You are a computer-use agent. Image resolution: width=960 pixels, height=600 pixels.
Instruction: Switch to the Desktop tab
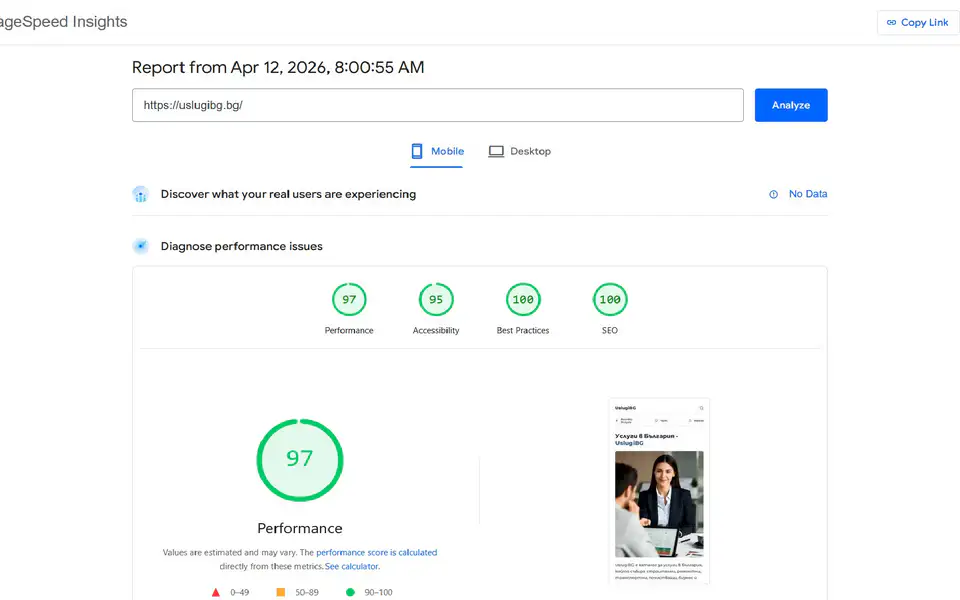(x=519, y=151)
